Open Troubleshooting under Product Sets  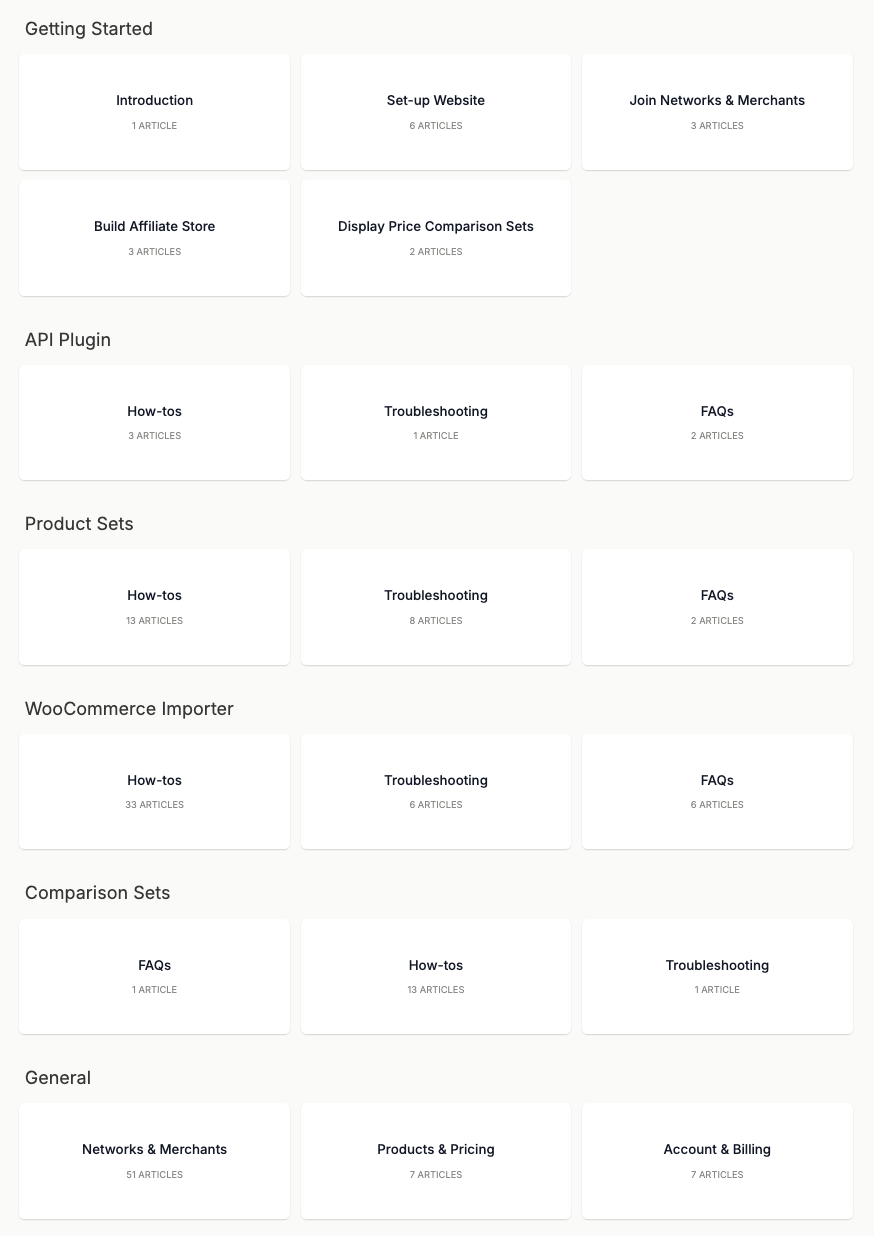(x=436, y=607)
